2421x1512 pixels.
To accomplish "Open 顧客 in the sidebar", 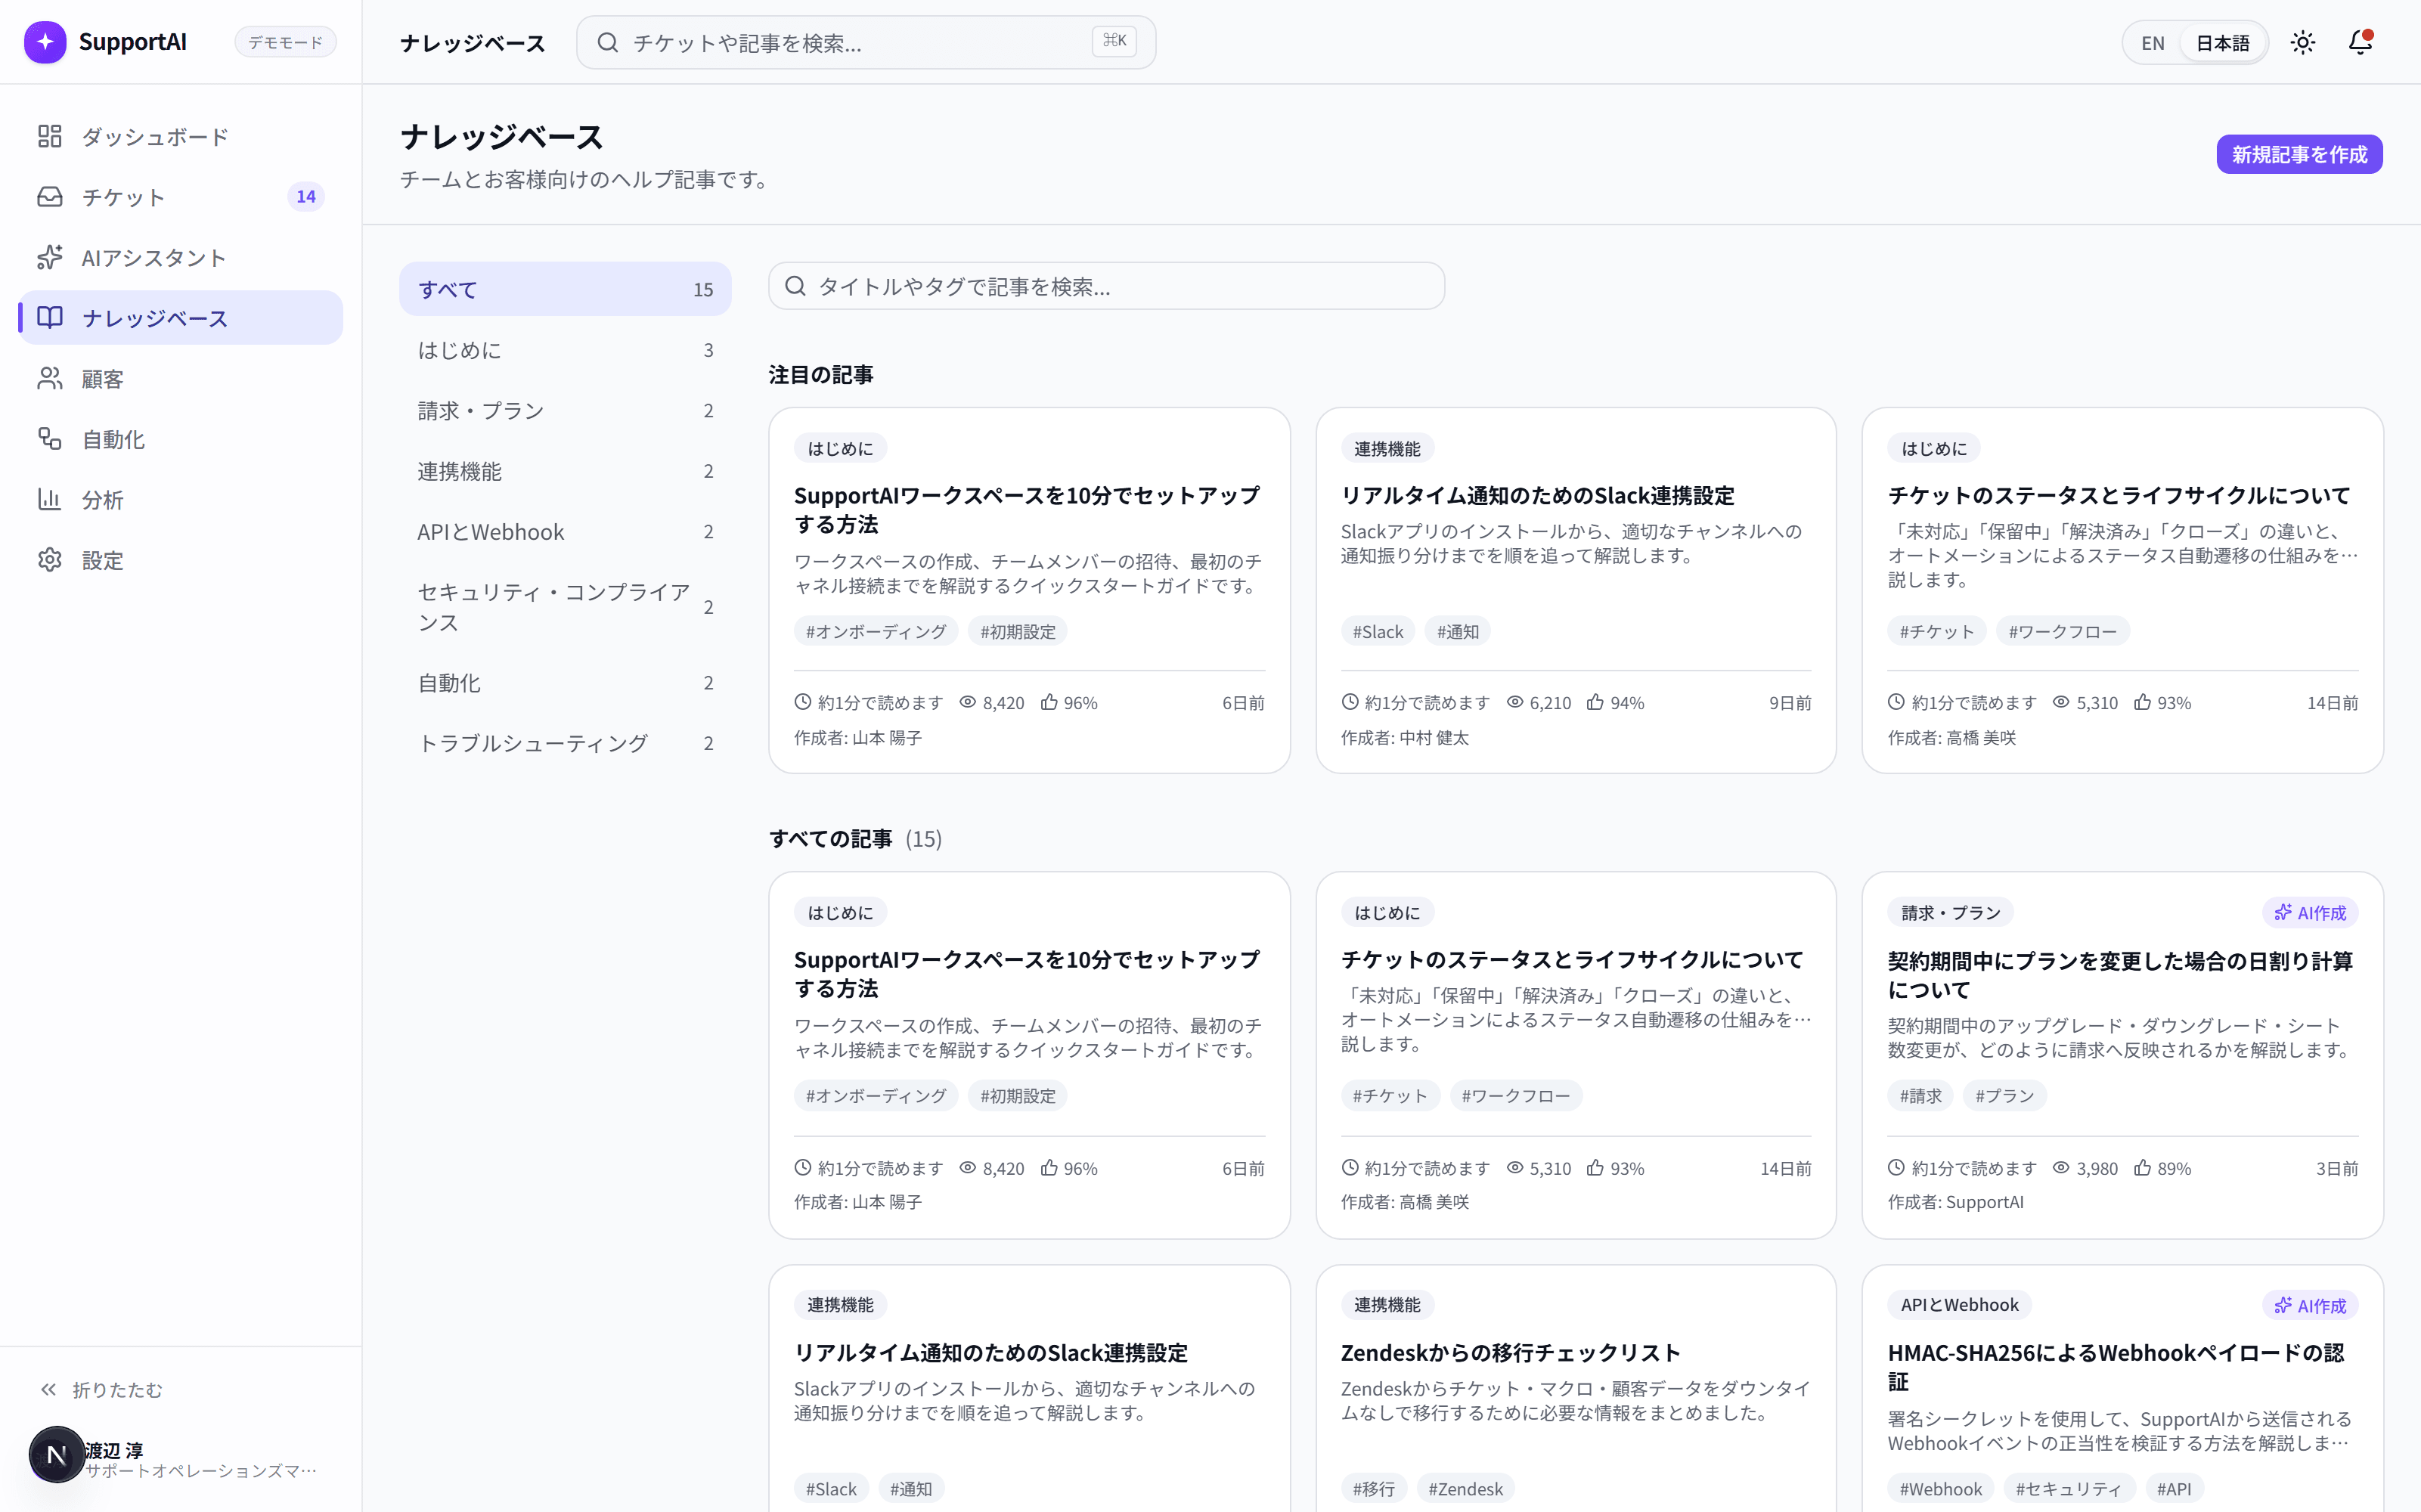I will click(x=181, y=379).
